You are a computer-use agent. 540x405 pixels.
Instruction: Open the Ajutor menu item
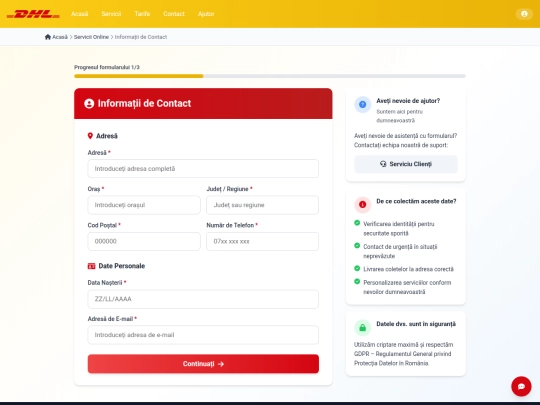(206, 14)
